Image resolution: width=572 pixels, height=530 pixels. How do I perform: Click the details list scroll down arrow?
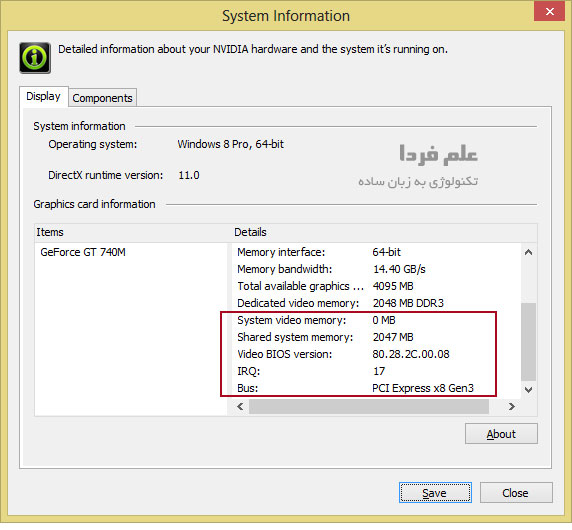tap(528, 390)
